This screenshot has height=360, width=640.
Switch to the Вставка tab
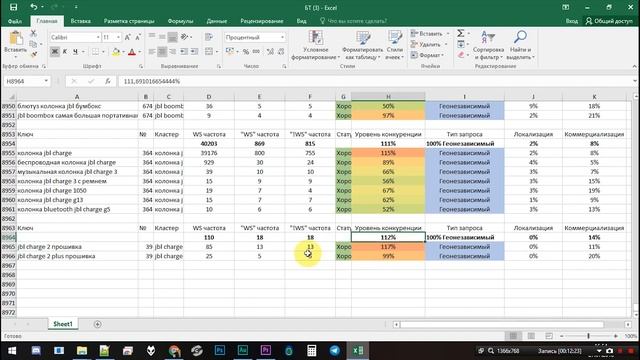coord(80,21)
